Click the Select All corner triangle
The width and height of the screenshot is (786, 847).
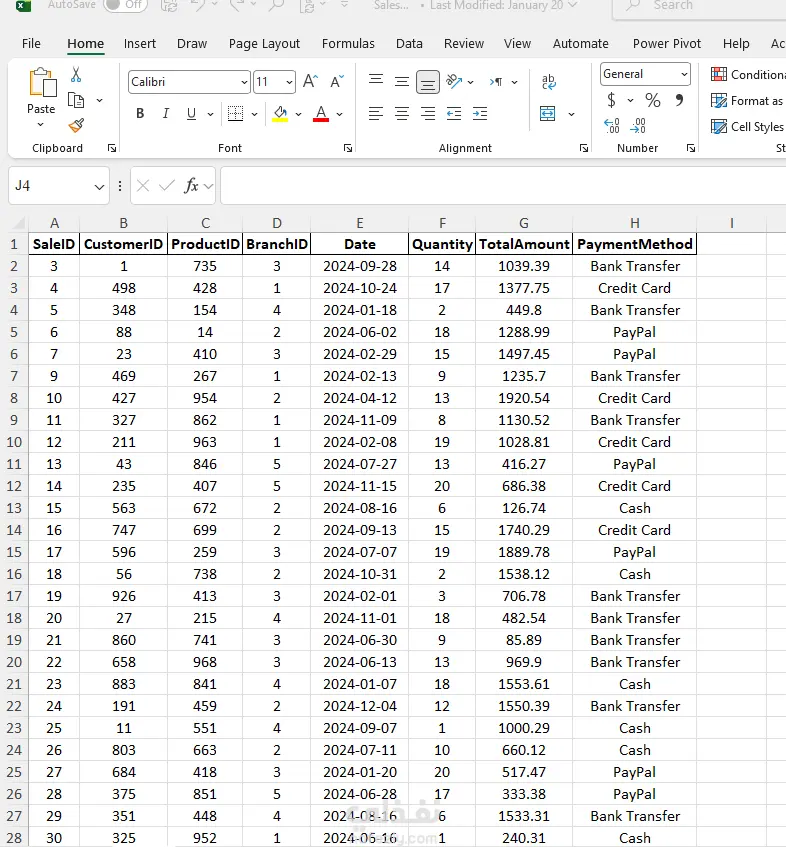[x=18, y=223]
